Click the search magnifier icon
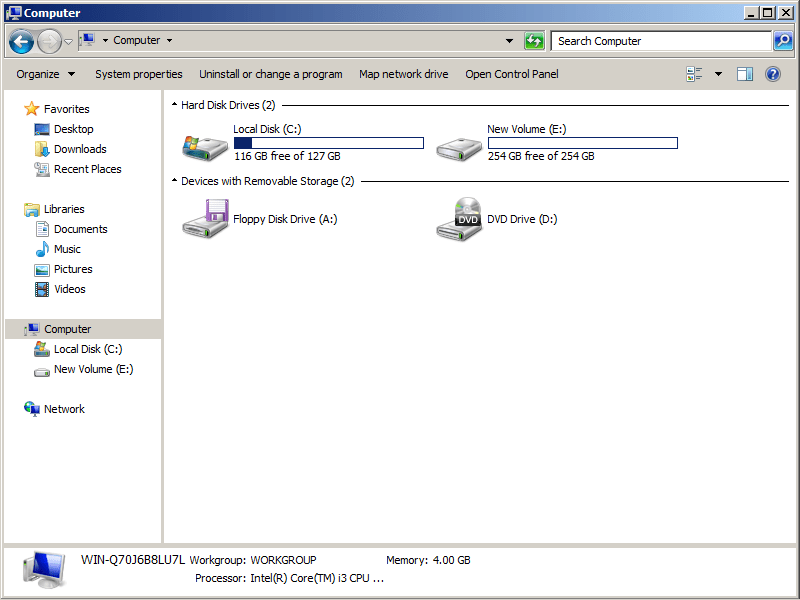This screenshot has height=600, width=800. [784, 41]
